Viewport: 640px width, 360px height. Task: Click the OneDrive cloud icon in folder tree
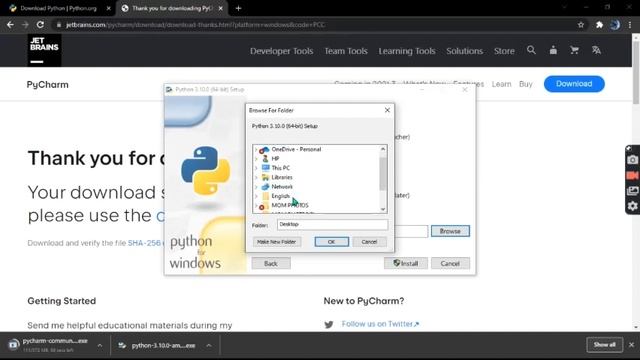(x=264, y=150)
